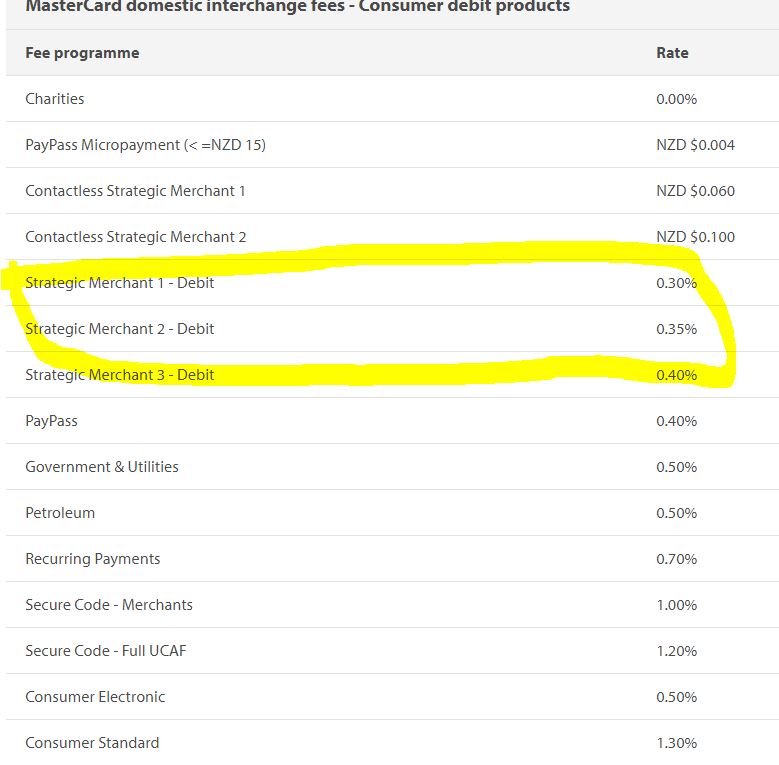Click the Consumer Standard row label
Image resolution: width=779 pixels, height=765 pixels.
pos(92,743)
